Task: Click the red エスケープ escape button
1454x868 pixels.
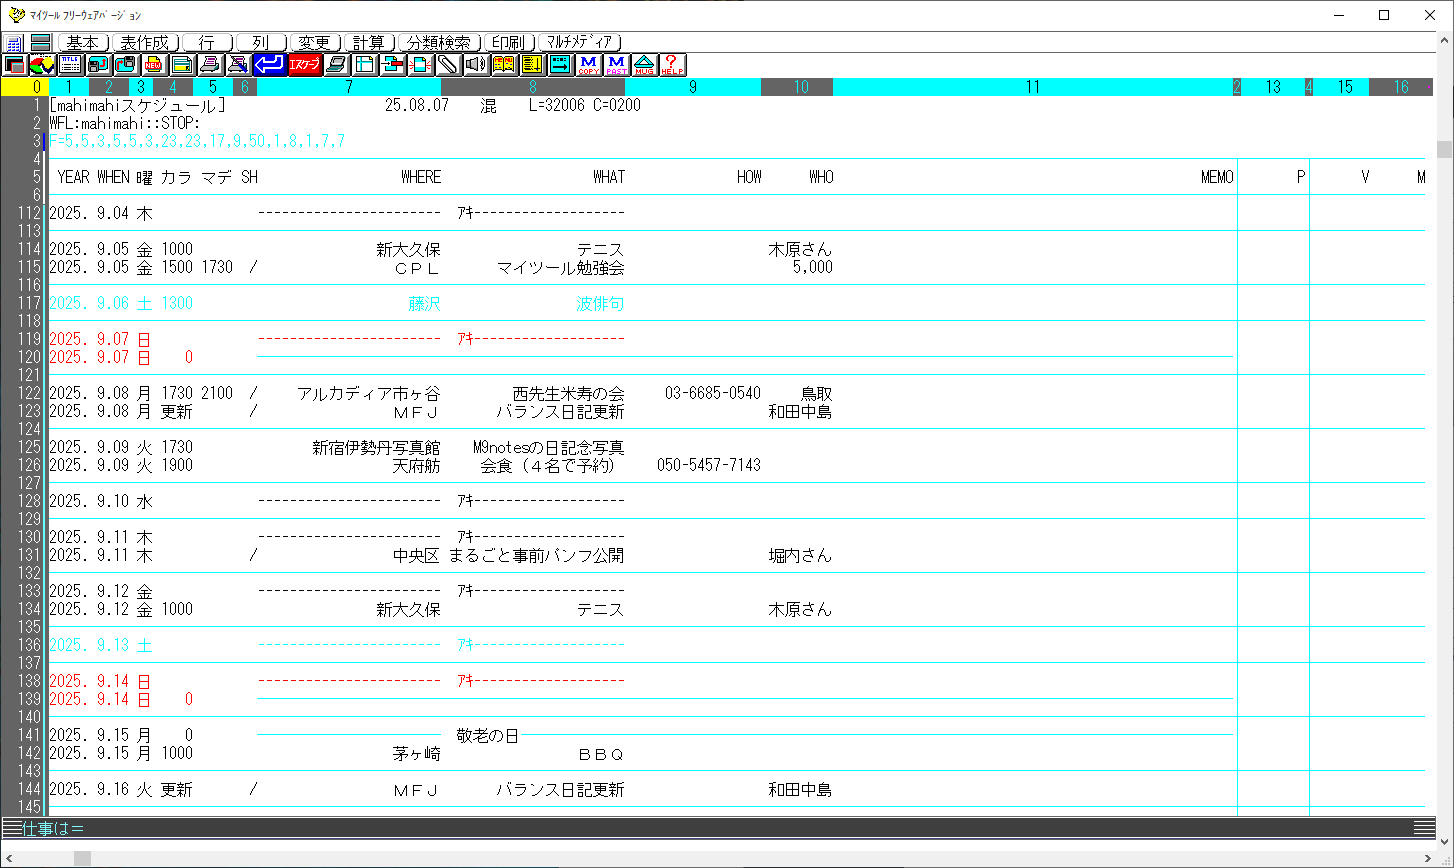Action: click(304, 65)
